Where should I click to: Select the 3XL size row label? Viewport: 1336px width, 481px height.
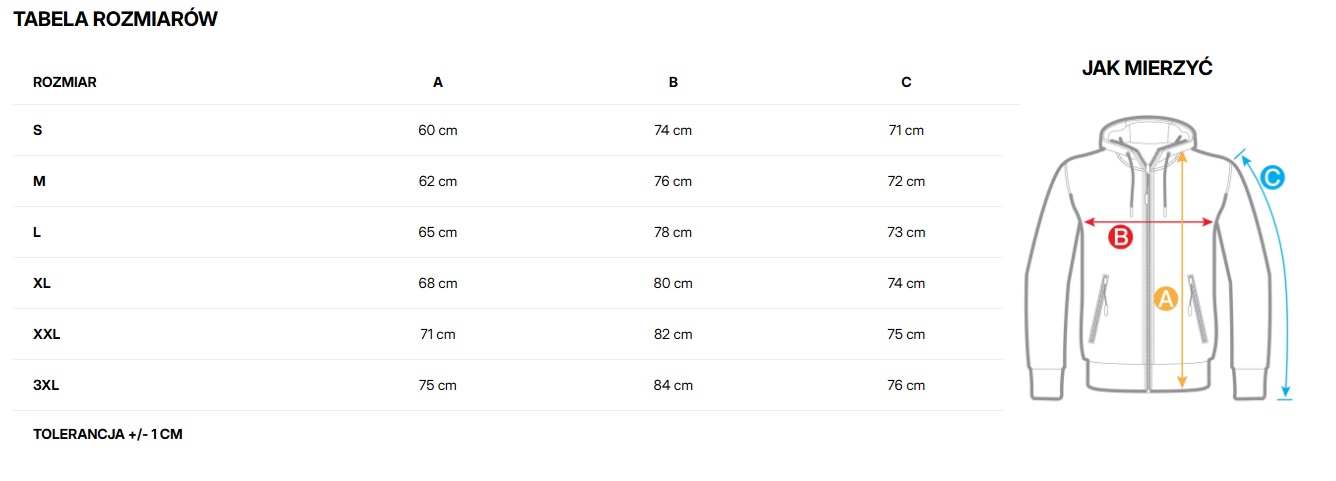point(46,385)
